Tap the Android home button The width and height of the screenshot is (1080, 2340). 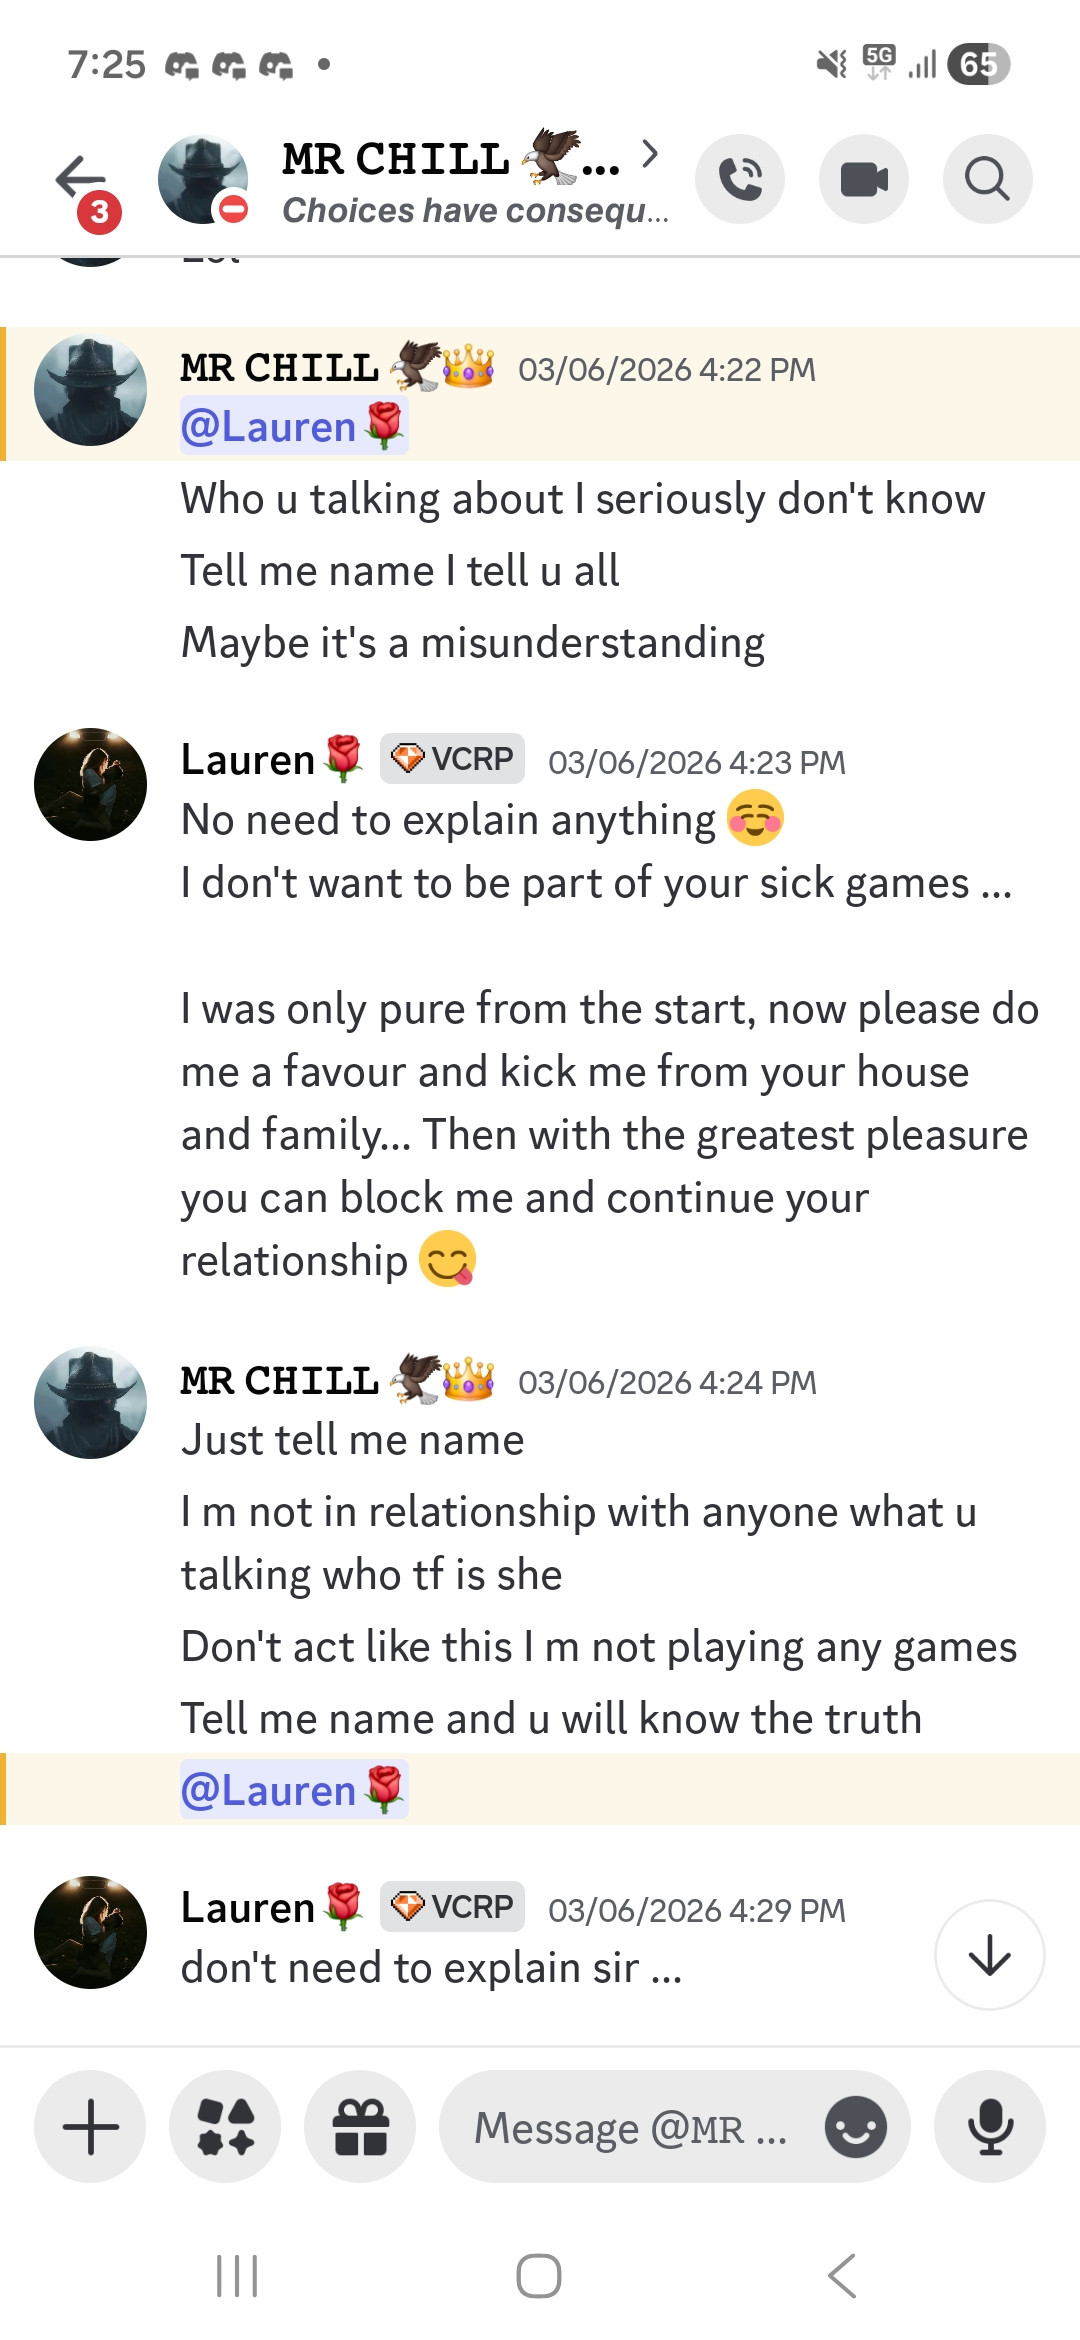pyautogui.click(x=539, y=2276)
